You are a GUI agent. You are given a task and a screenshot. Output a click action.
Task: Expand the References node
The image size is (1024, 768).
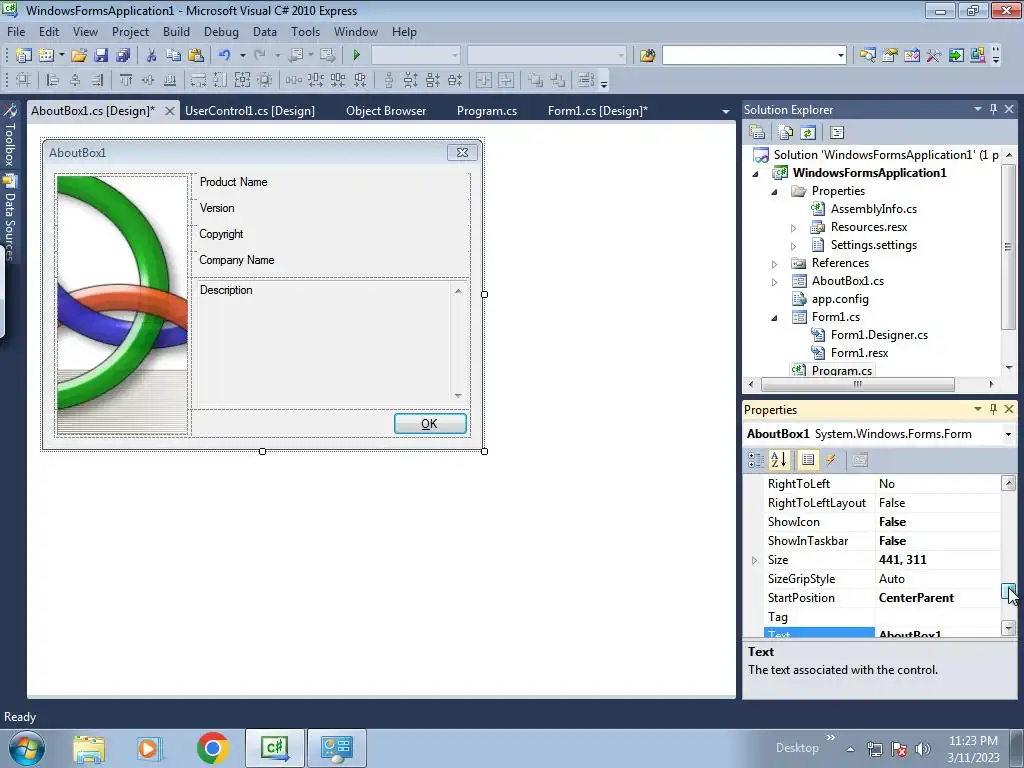775,264
